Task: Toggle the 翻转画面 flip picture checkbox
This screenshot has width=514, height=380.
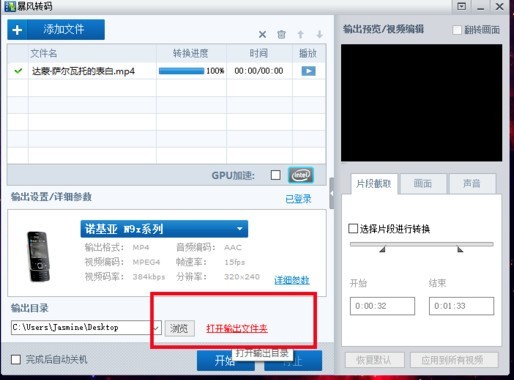Action: (x=457, y=30)
